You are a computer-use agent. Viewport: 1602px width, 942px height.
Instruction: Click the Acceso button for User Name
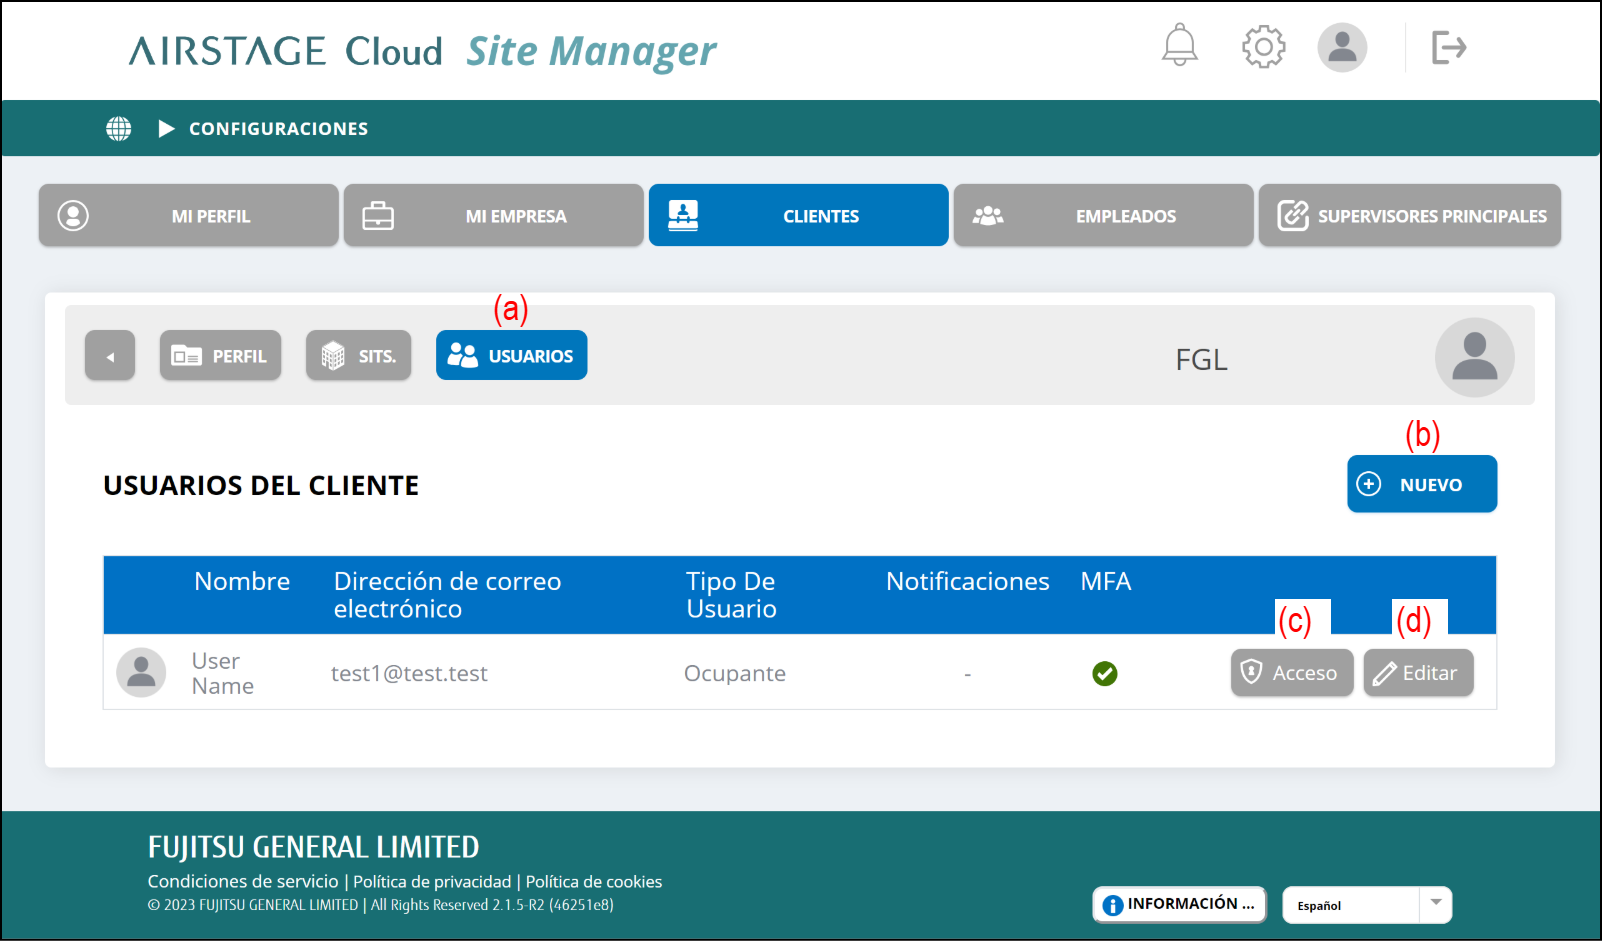[1291, 673]
